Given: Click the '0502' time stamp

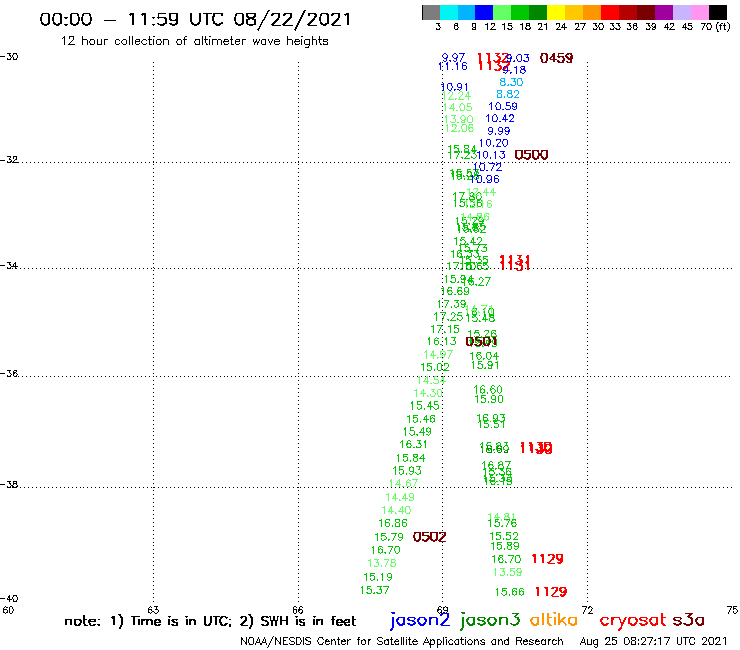Looking at the screenshot, I should click(429, 537).
